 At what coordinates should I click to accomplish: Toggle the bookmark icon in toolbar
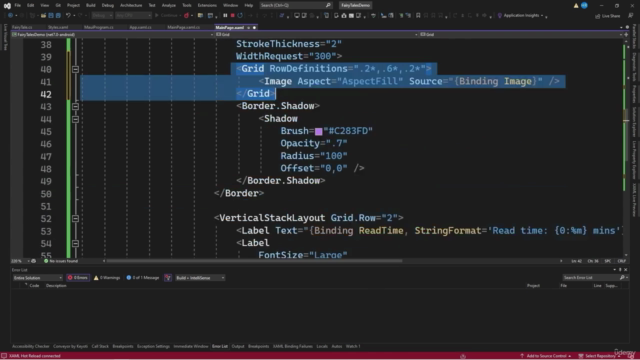[x=418, y=16]
